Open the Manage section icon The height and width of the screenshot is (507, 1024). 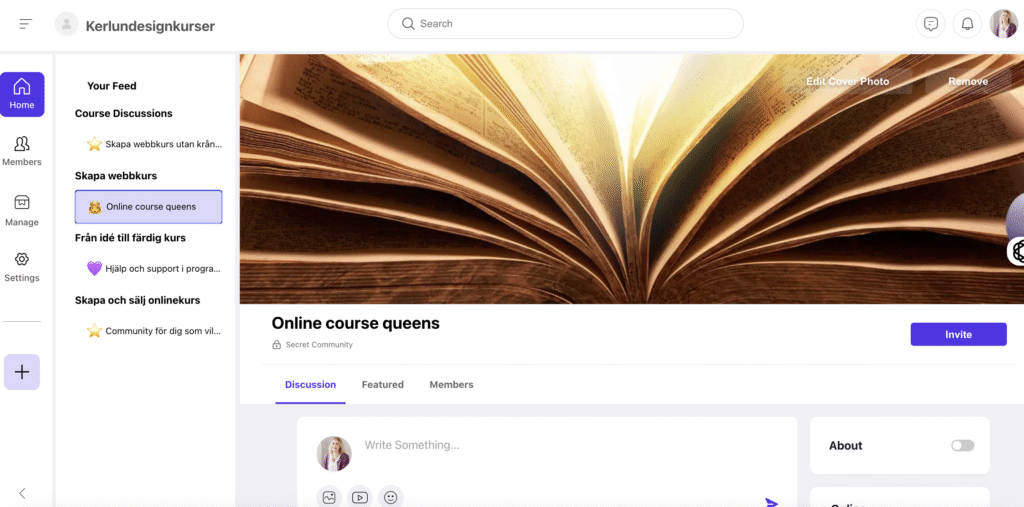click(x=22, y=202)
